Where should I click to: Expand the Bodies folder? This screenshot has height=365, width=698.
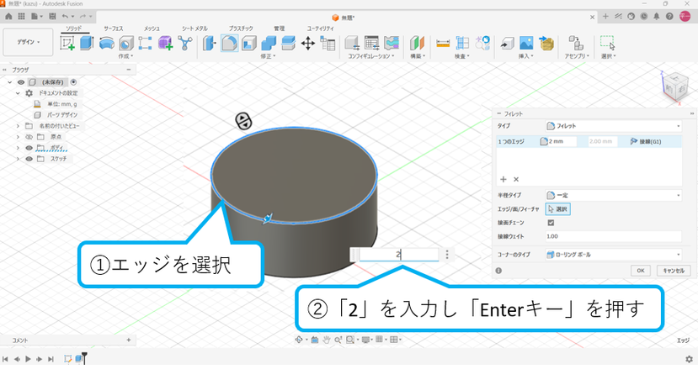click(x=18, y=148)
